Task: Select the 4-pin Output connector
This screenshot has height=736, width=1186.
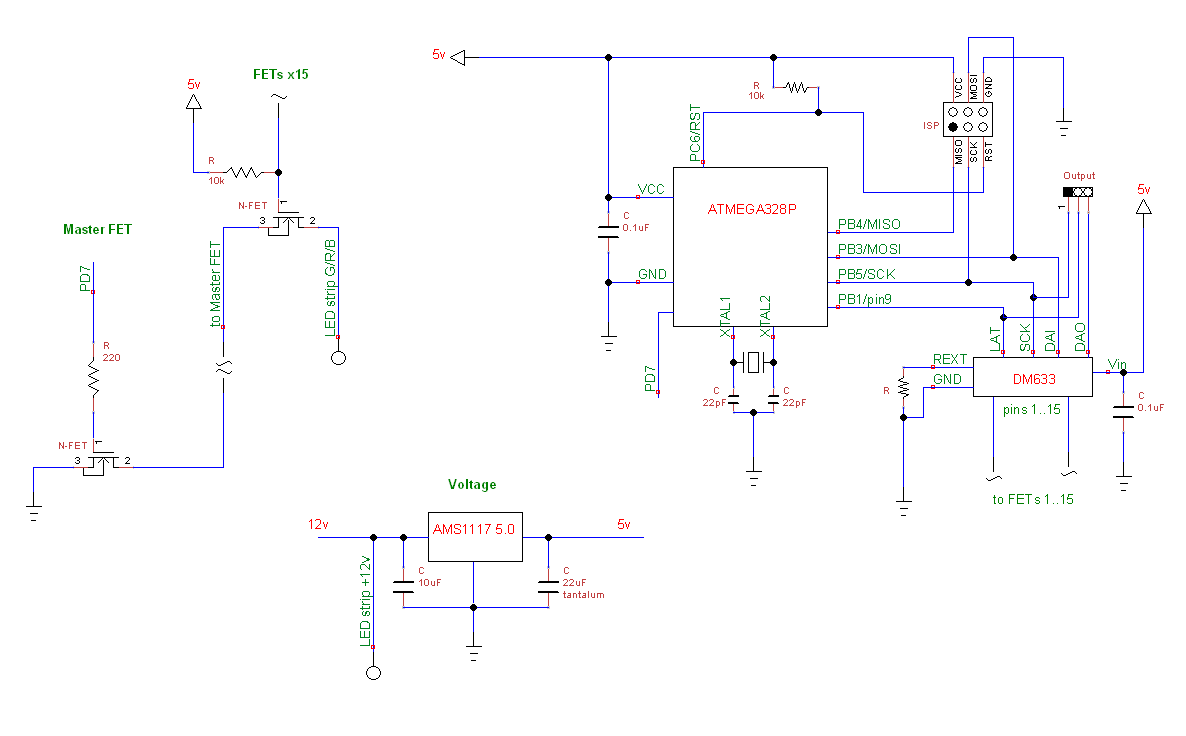Action: pos(1078,190)
